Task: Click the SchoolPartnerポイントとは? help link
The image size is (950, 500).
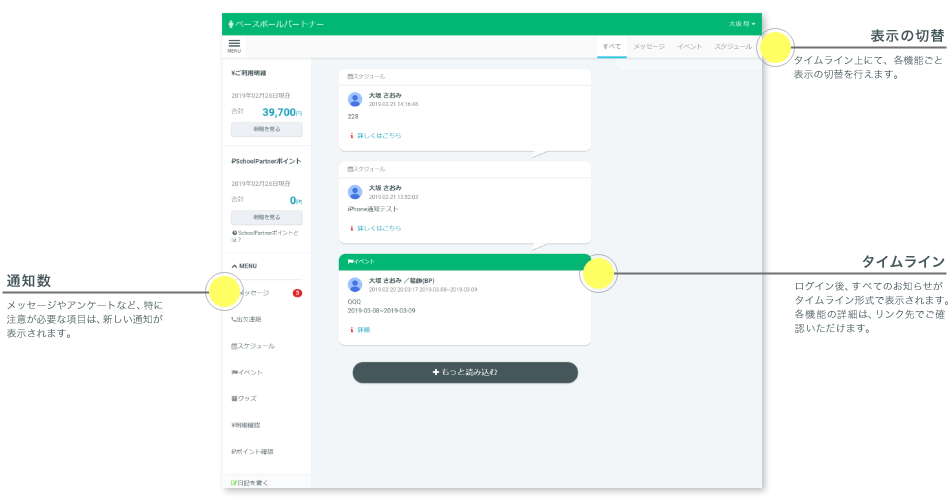Action: point(265,235)
